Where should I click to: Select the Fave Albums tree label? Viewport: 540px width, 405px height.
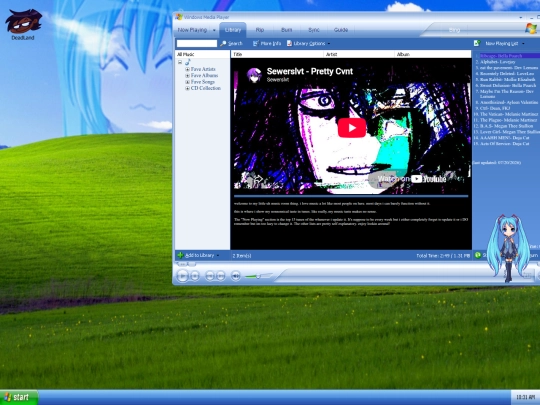(x=204, y=75)
